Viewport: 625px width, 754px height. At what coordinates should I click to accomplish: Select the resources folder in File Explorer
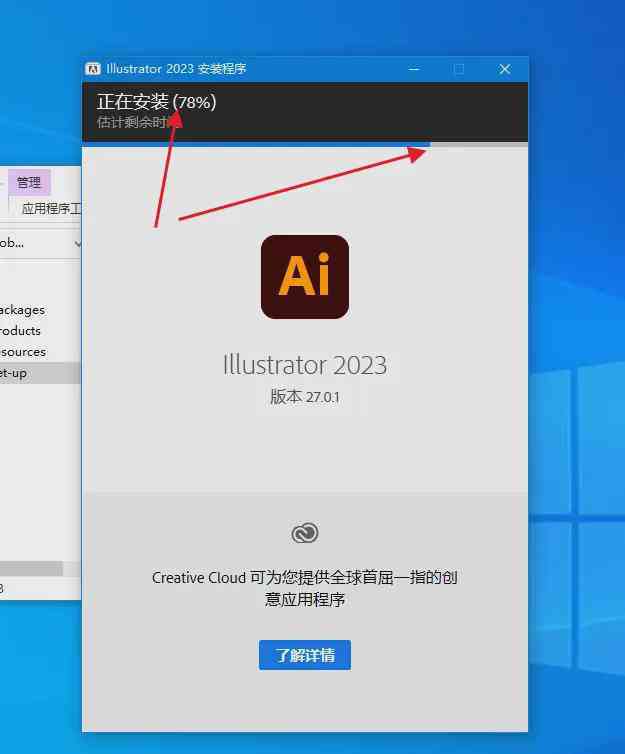click(23, 352)
